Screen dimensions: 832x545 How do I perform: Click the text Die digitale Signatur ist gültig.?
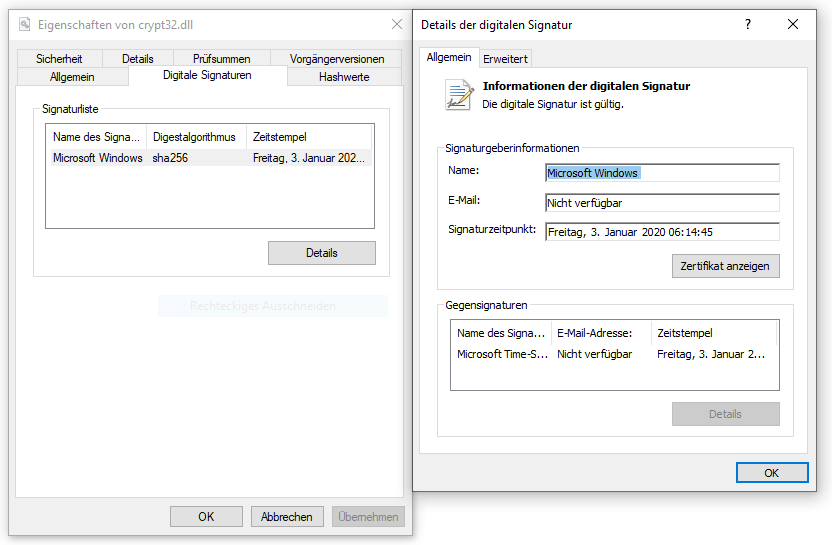pos(553,104)
